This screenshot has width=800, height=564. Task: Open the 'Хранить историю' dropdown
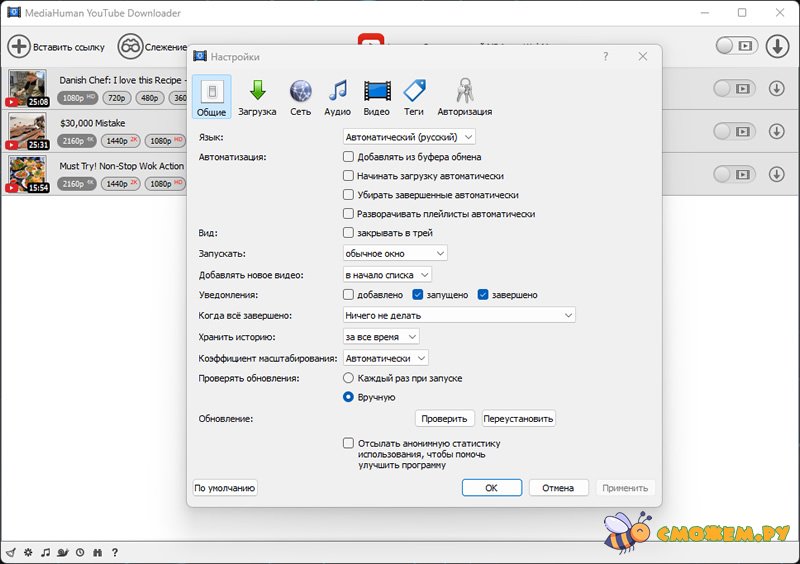pyautogui.click(x=381, y=337)
